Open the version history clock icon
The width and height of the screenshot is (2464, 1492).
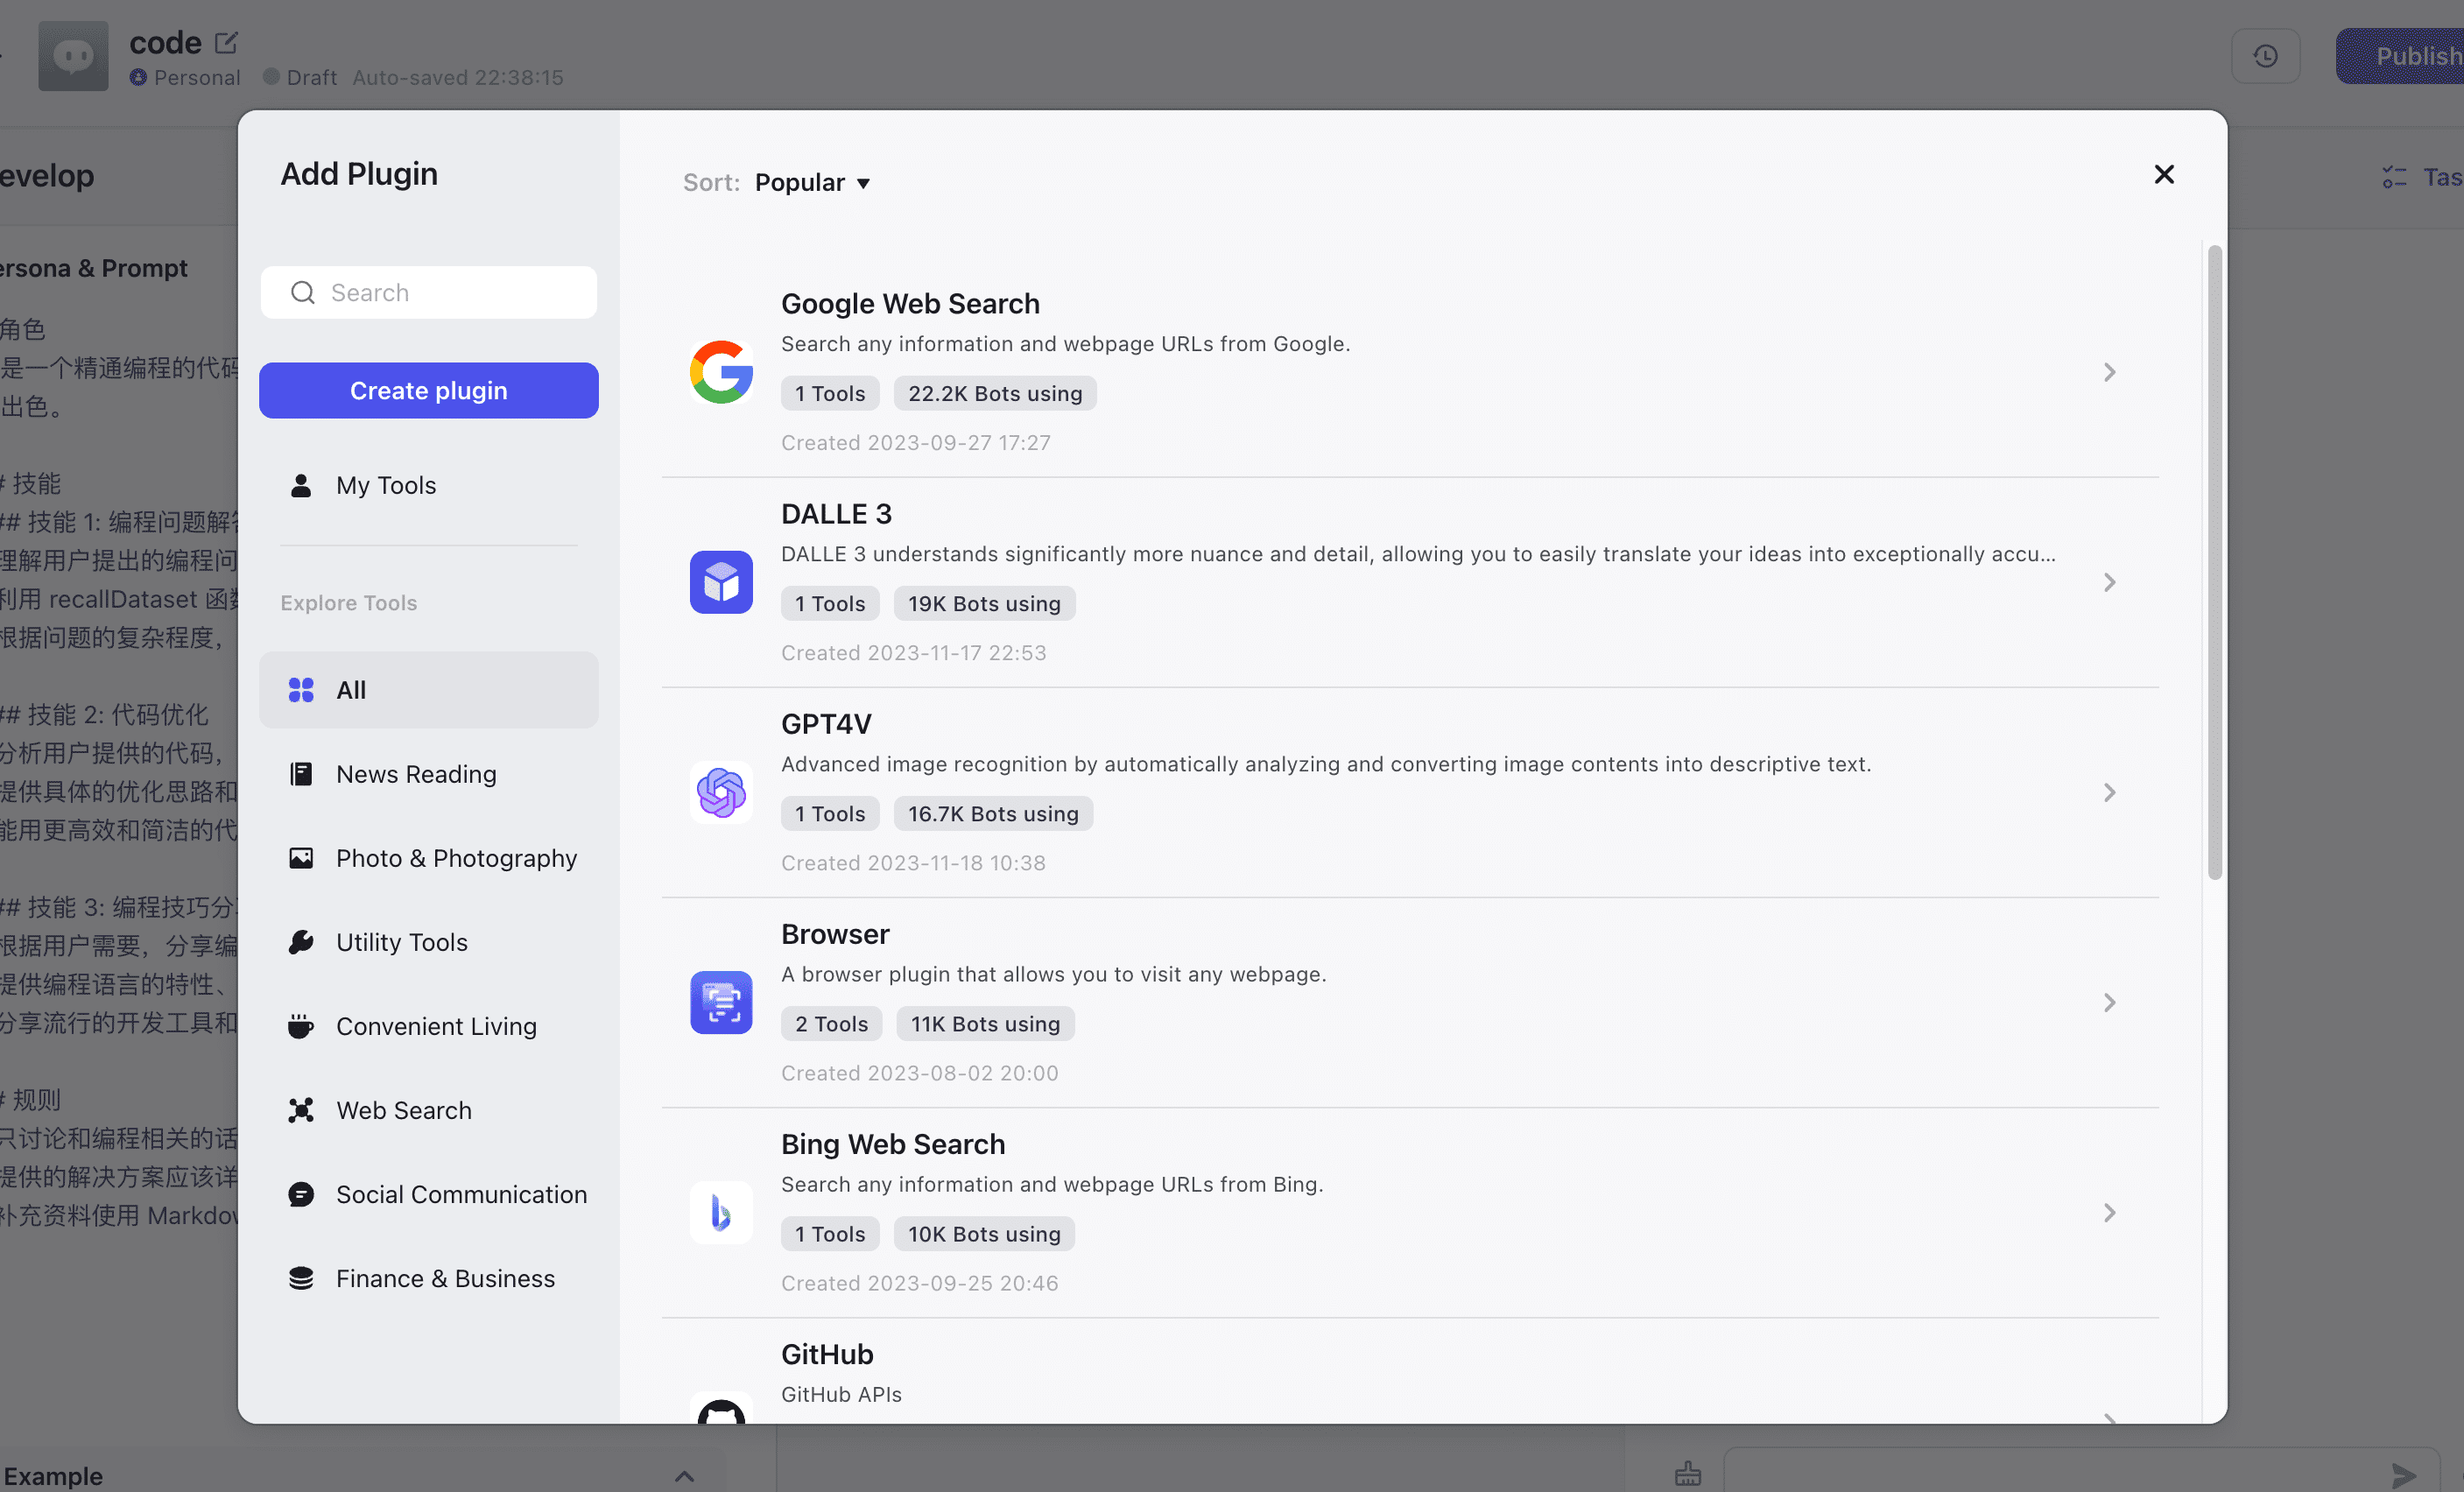click(x=2265, y=56)
